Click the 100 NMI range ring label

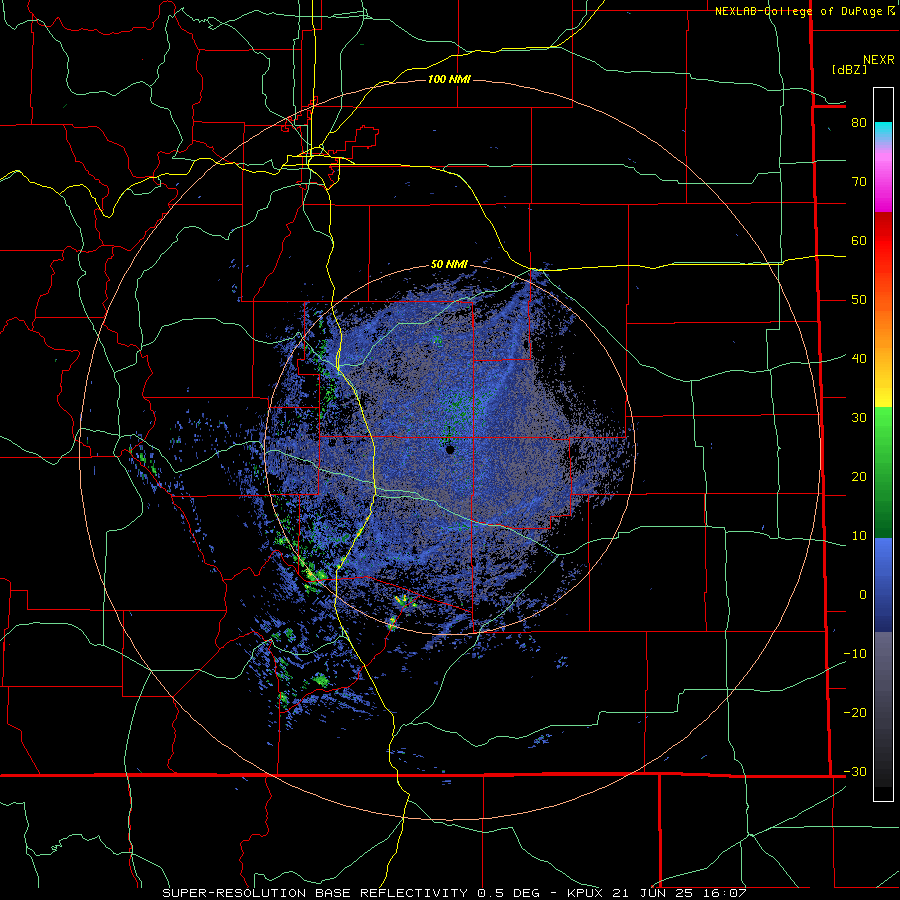pyautogui.click(x=449, y=79)
